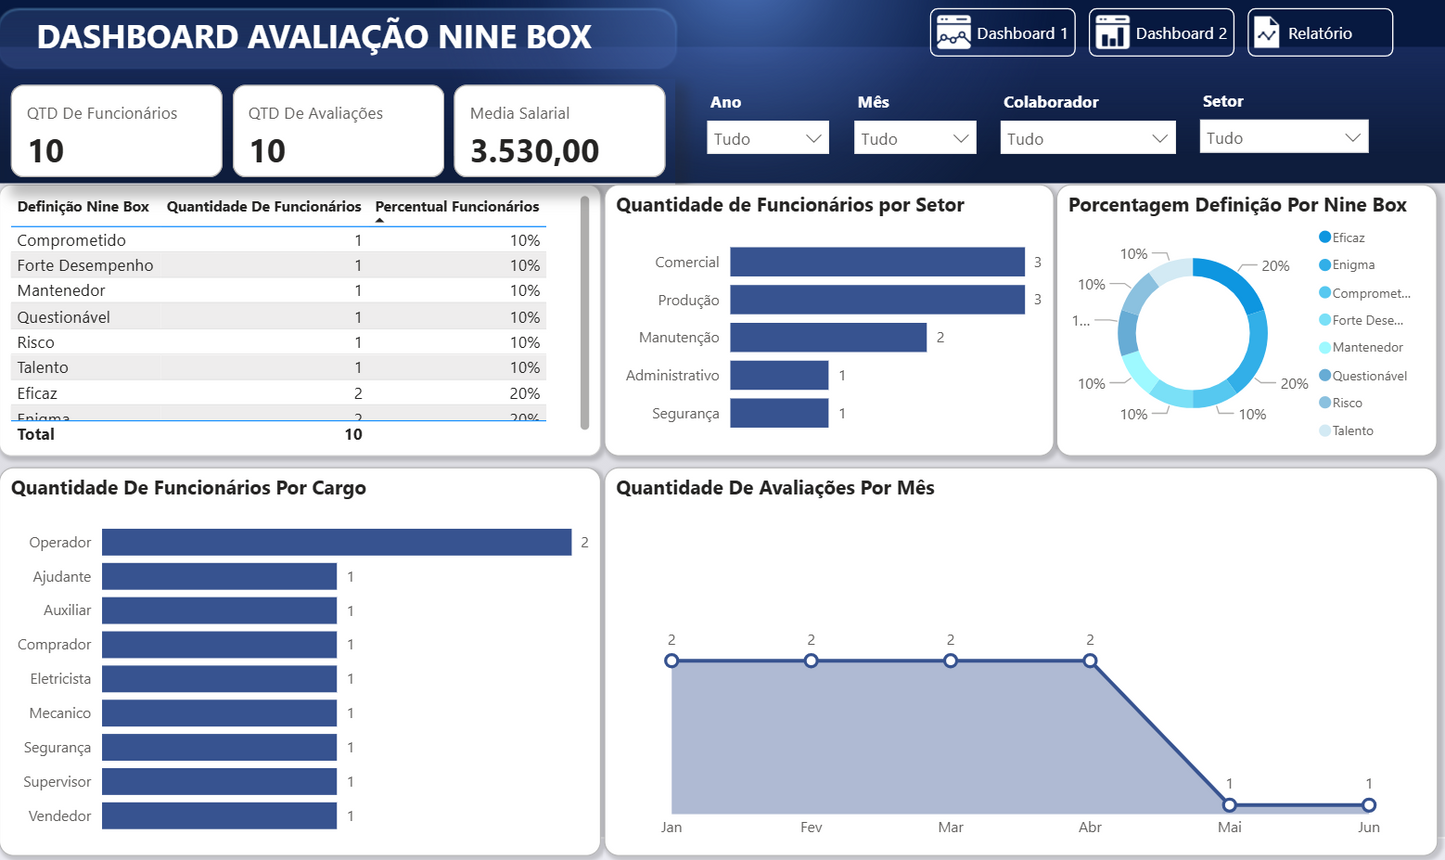Click the Dashboard 2 bar-chart icon
The height and width of the screenshot is (860, 1445).
(x=1115, y=31)
